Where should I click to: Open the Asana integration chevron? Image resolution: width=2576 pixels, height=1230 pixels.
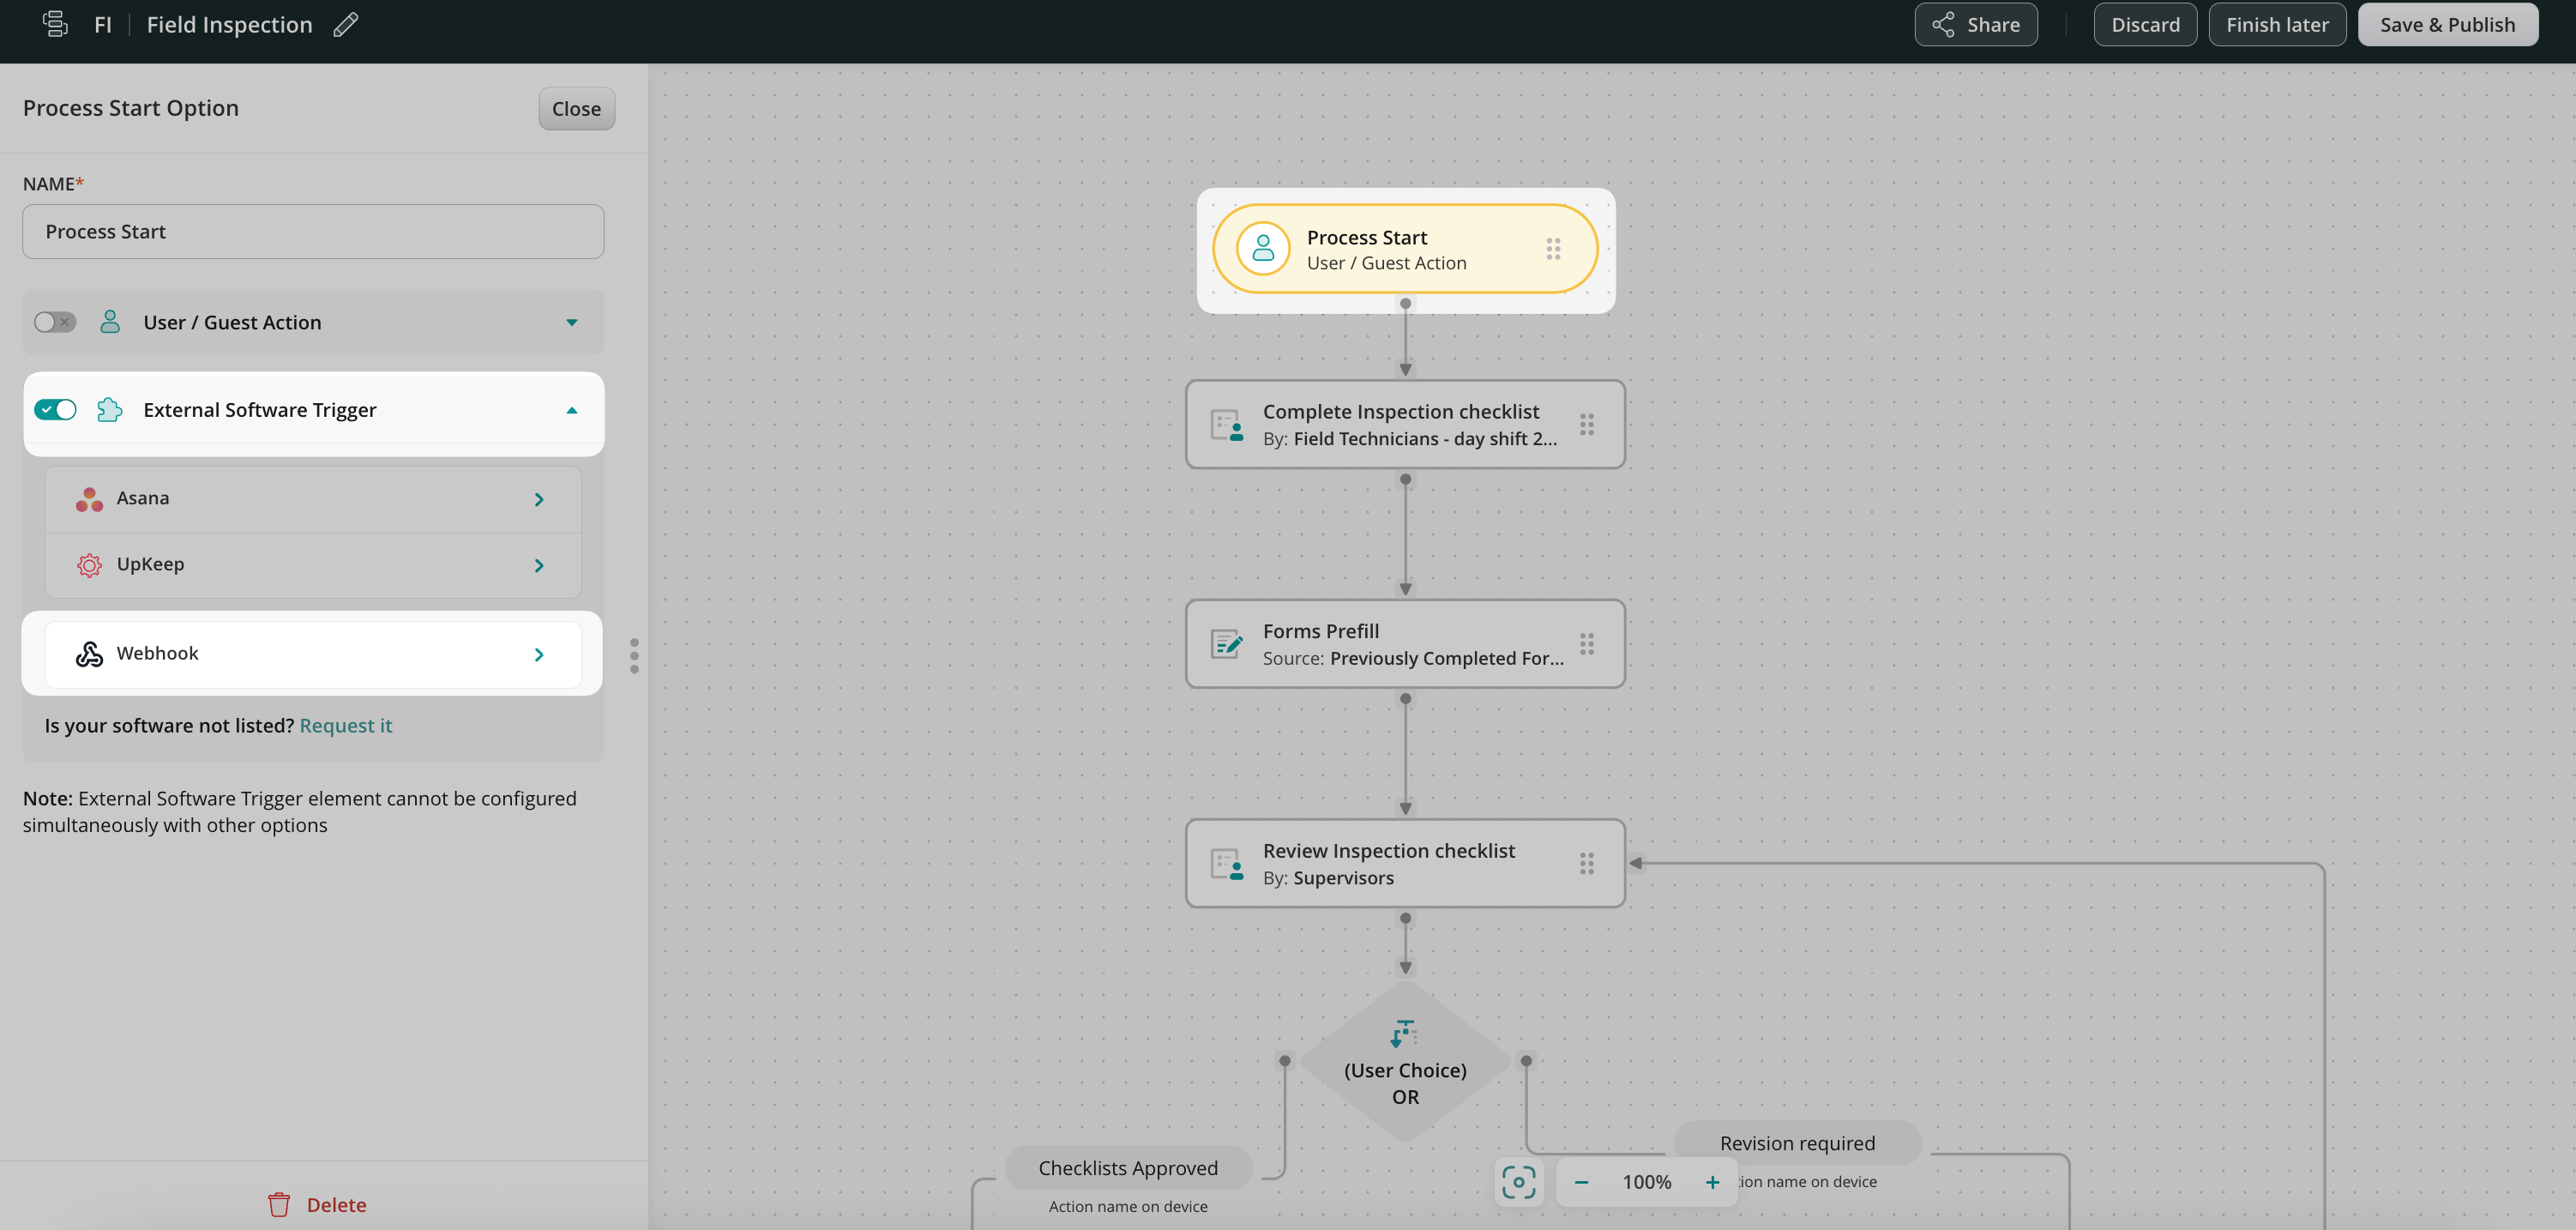pos(539,499)
